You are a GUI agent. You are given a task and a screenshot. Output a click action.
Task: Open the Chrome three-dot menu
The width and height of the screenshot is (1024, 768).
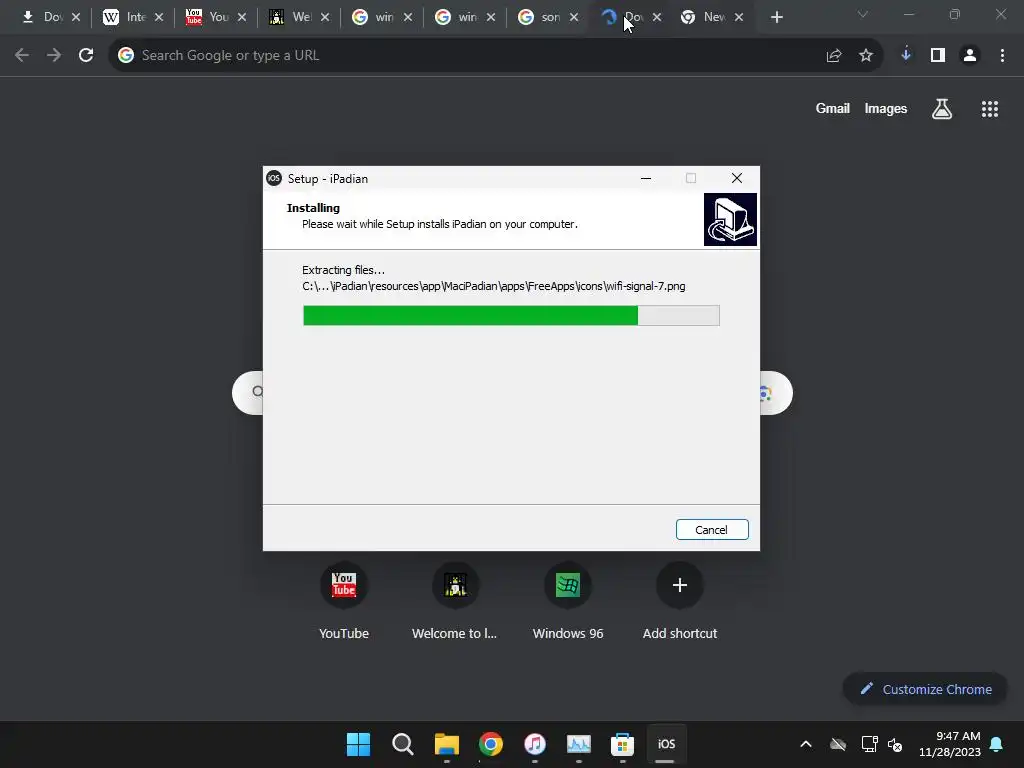click(x=1002, y=56)
